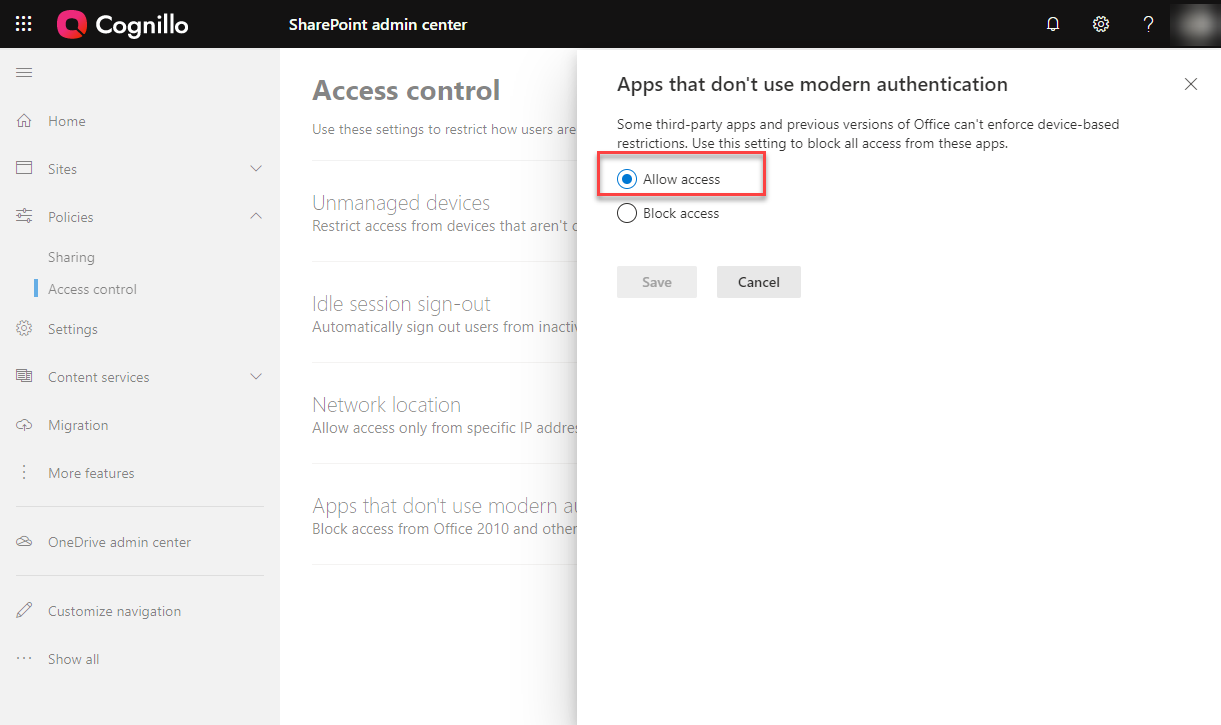Click the Save button
This screenshot has width=1221, height=725.
click(657, 282)
